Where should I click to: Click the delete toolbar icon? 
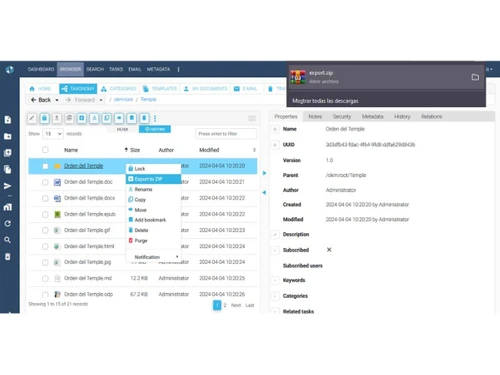(144, 118)
